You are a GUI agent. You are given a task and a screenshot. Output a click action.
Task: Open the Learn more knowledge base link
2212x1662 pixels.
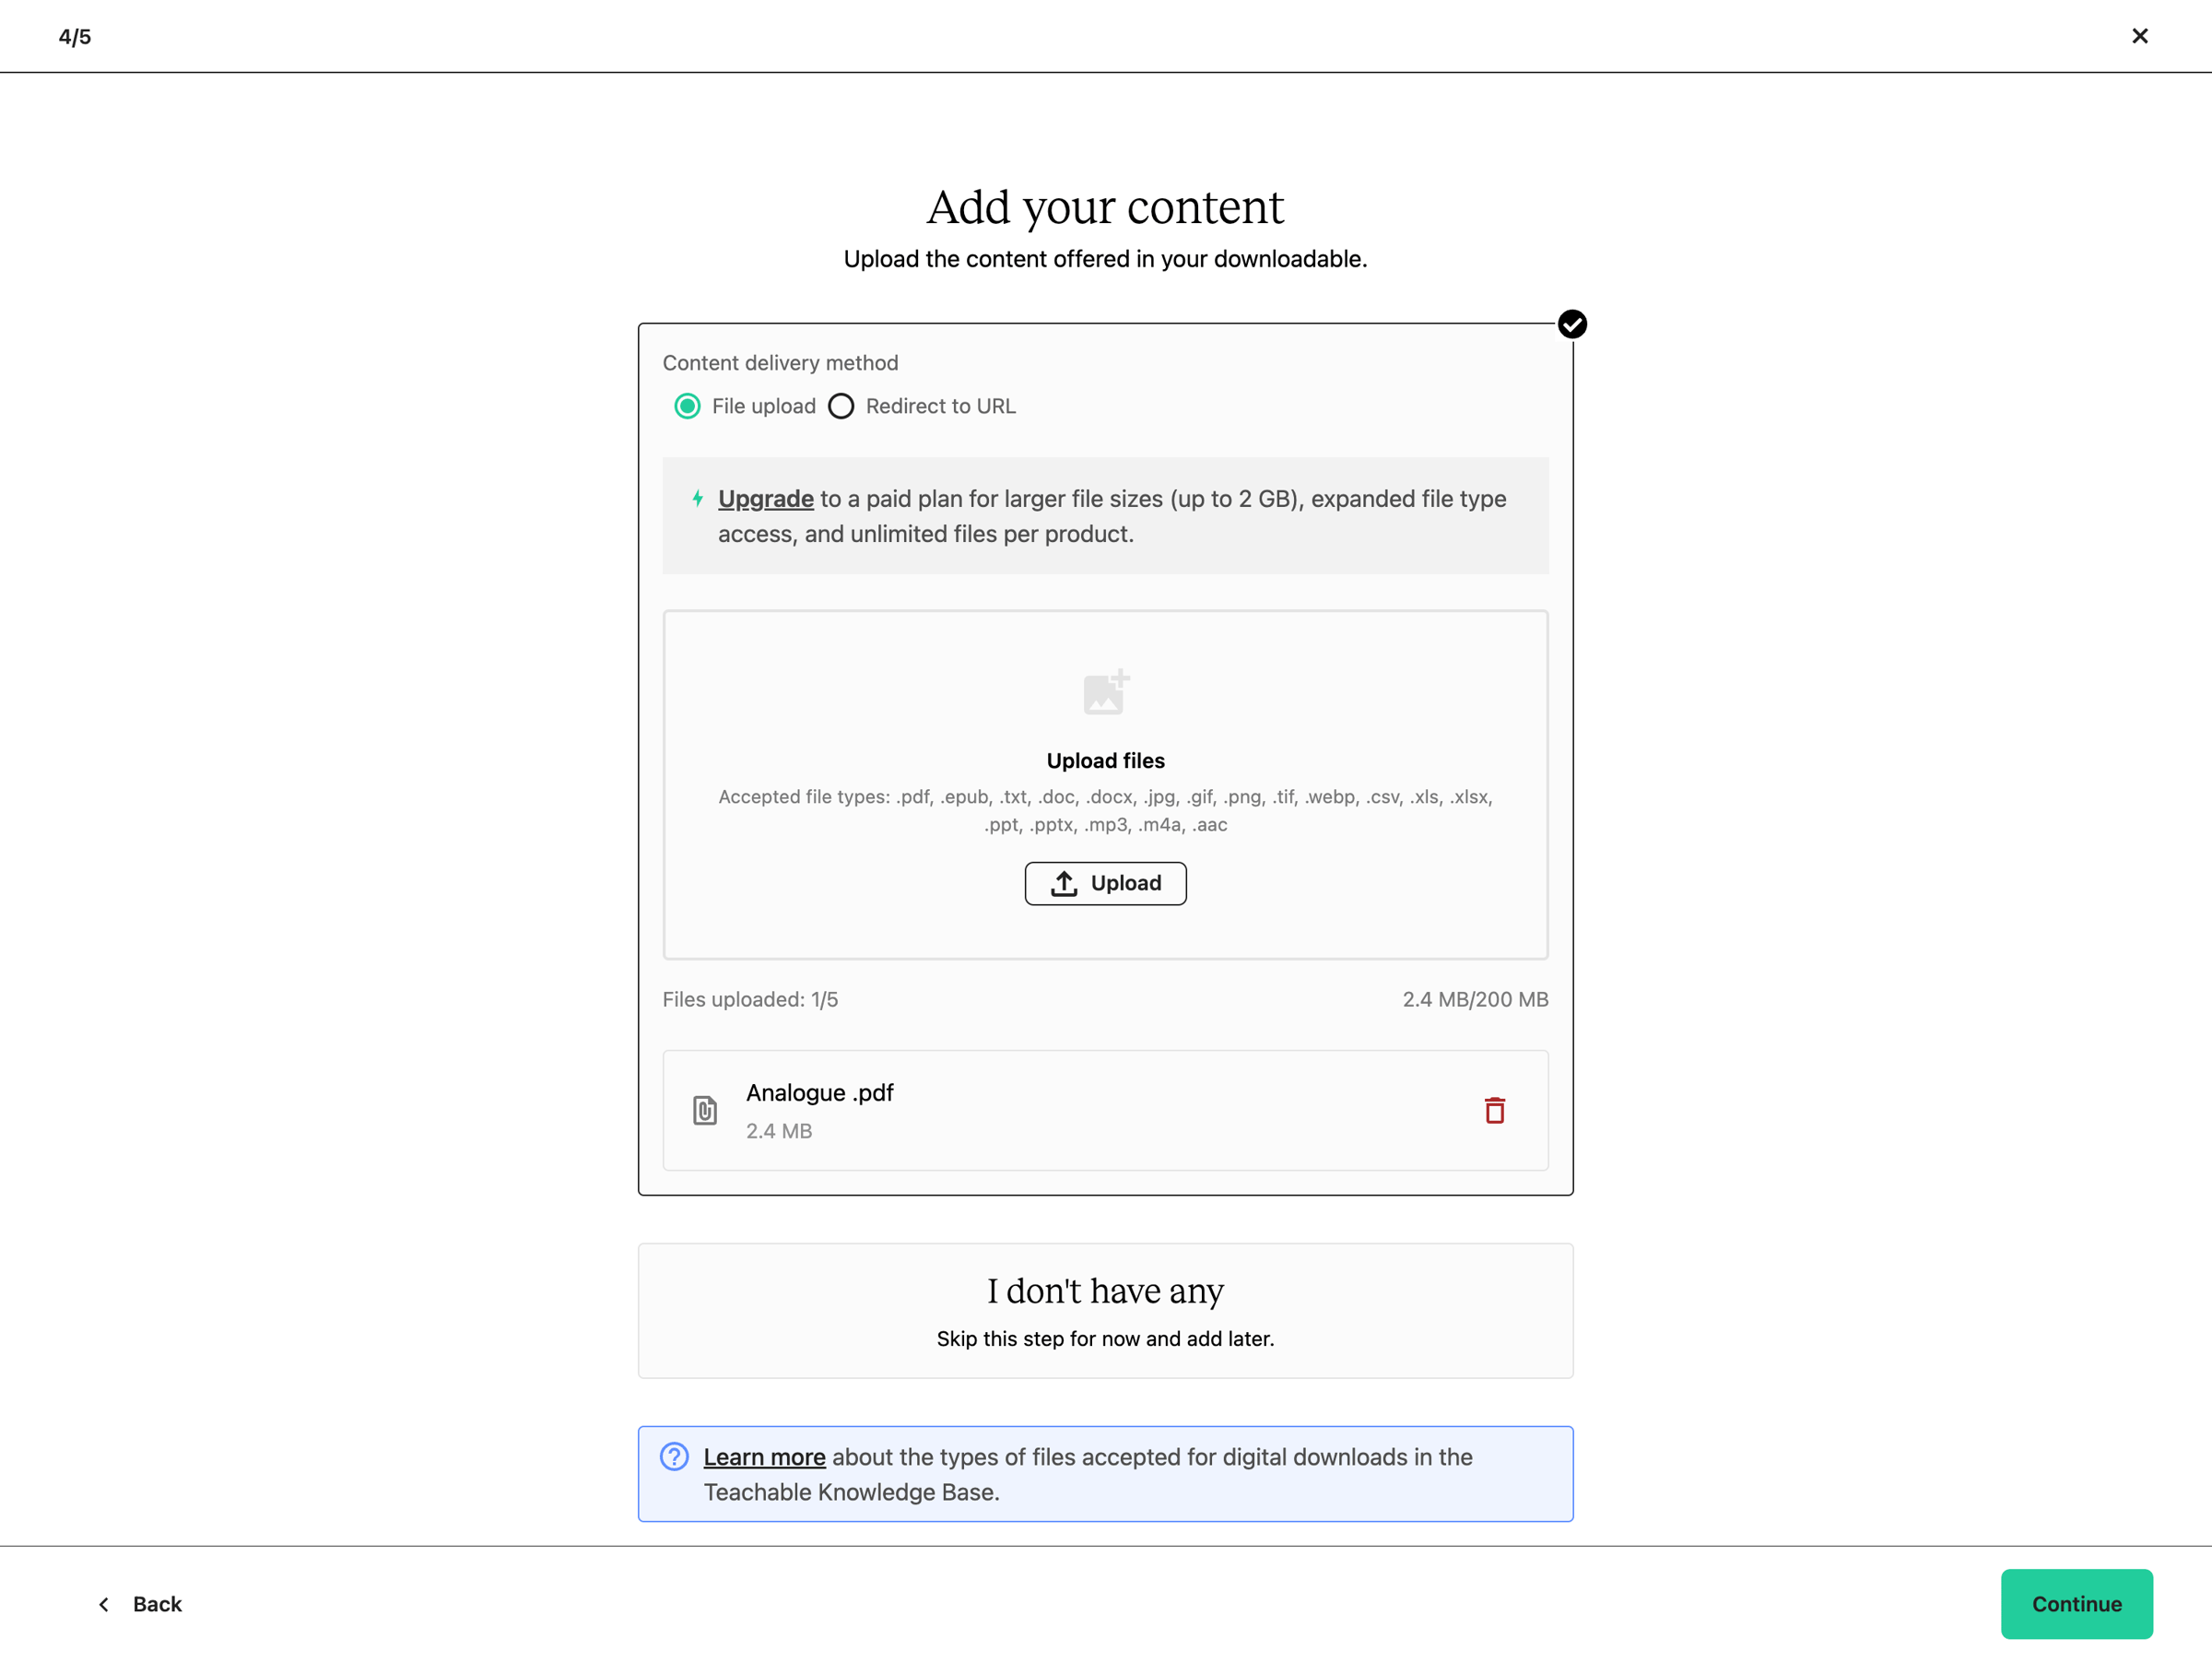pos(764,1456)
